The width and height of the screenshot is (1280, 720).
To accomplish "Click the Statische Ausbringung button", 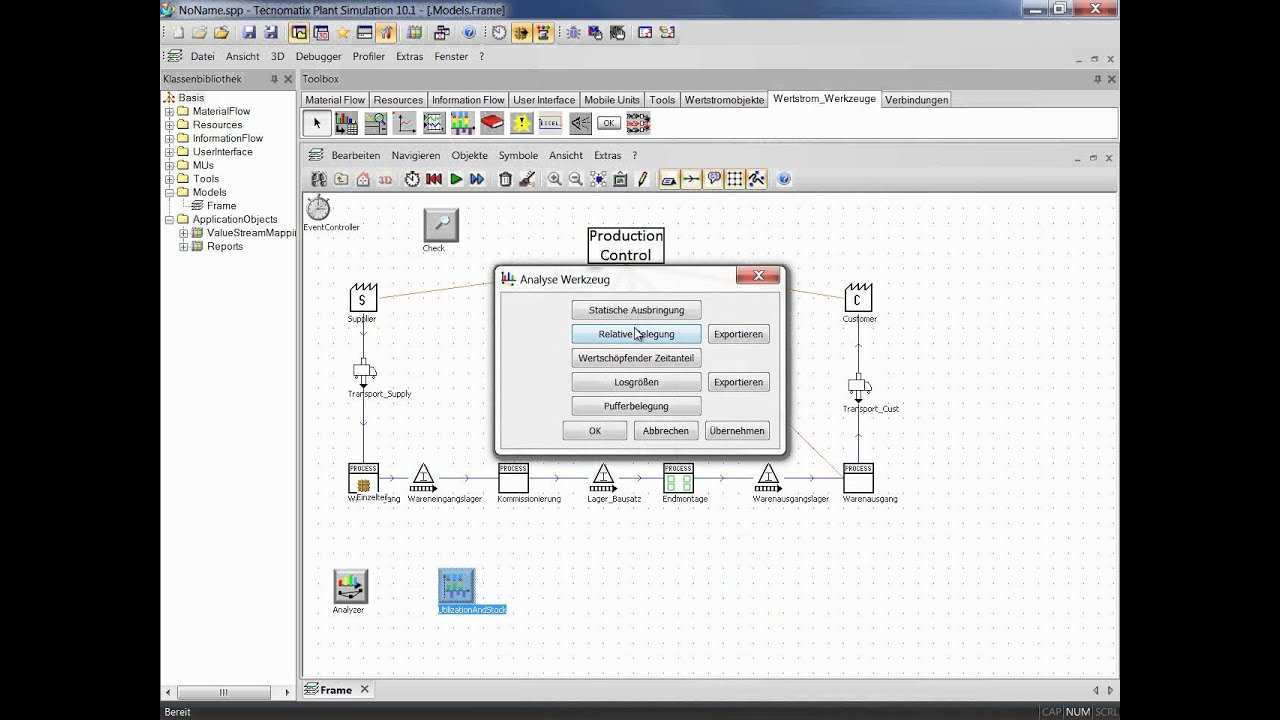I will click(x=636, y=310).
